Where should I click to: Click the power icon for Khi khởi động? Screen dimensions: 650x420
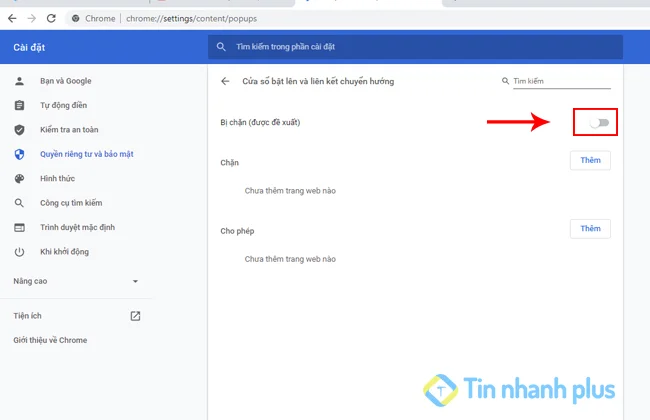click(x=19, y=252)
